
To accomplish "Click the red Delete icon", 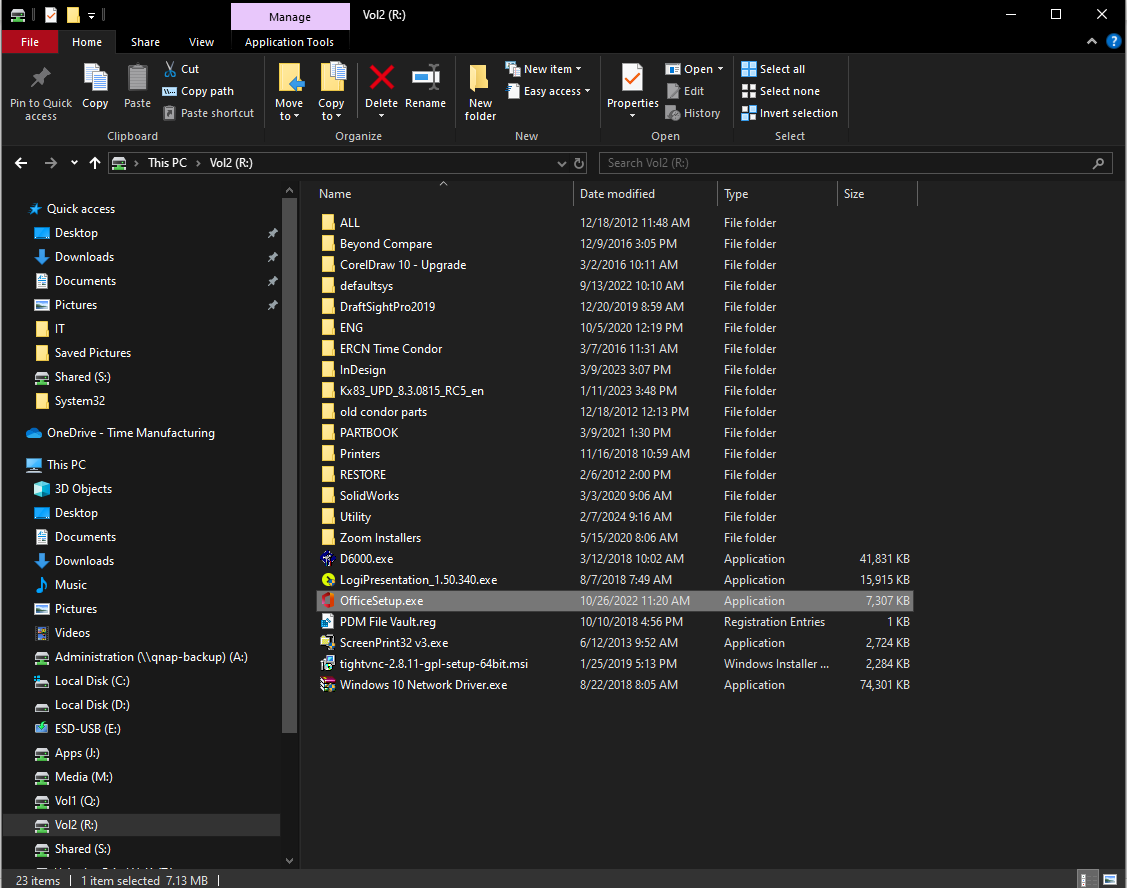I will pos(382,77).
